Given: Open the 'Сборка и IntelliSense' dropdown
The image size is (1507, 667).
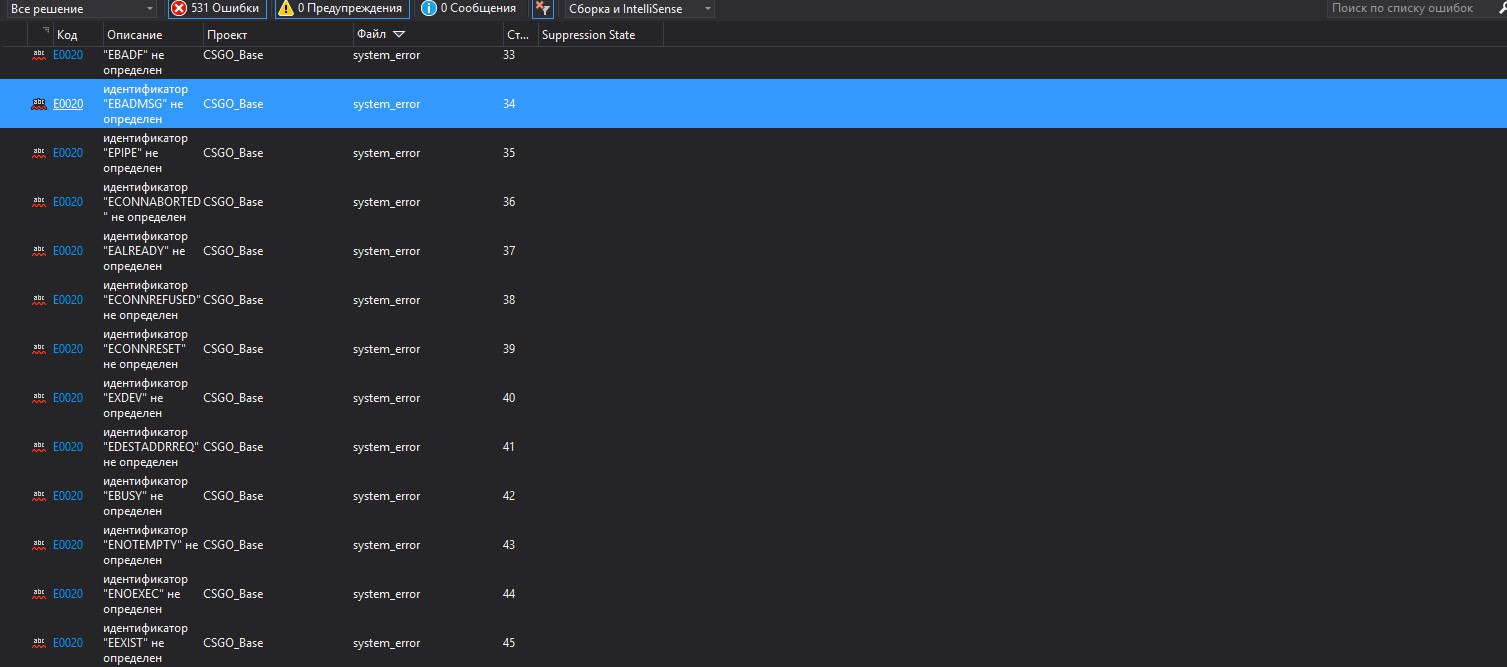Looking at the screenshot, I should [x=640, y=8].
